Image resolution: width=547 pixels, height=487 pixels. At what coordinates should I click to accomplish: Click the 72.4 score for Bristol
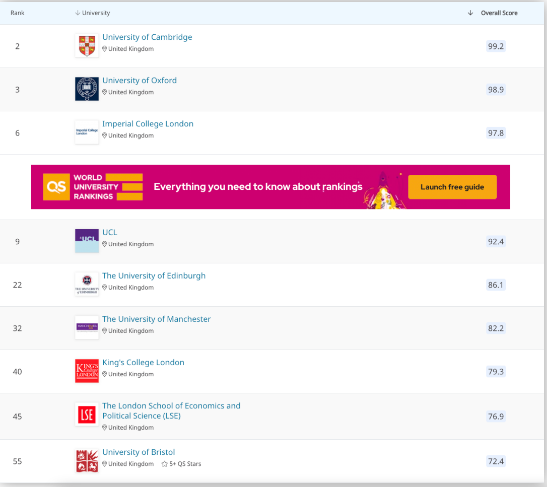coord(496,461)
